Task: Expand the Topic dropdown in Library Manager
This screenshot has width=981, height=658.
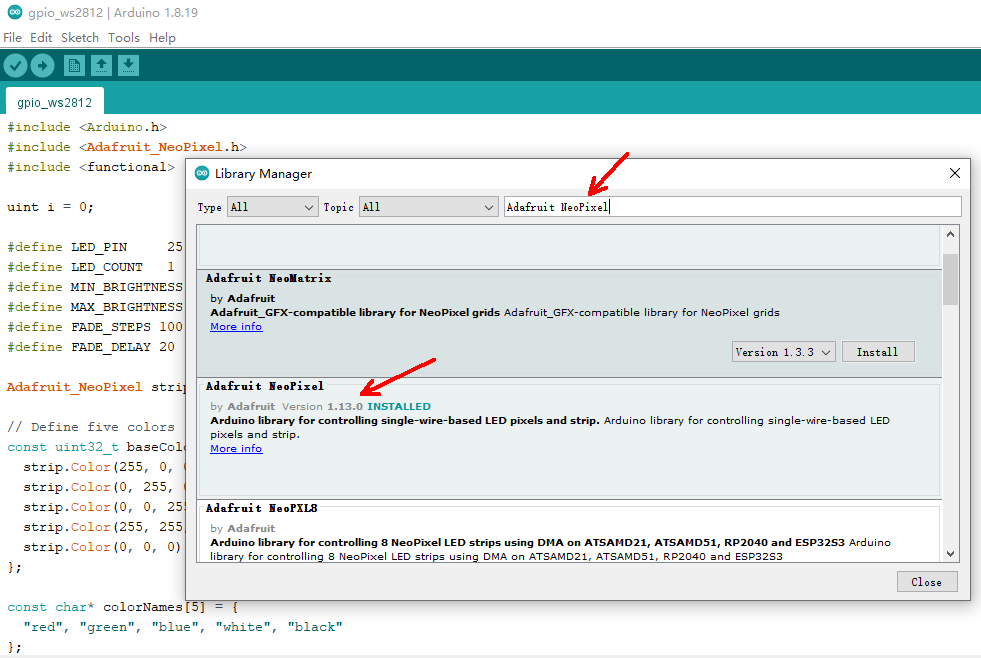Action: [429, 207]
